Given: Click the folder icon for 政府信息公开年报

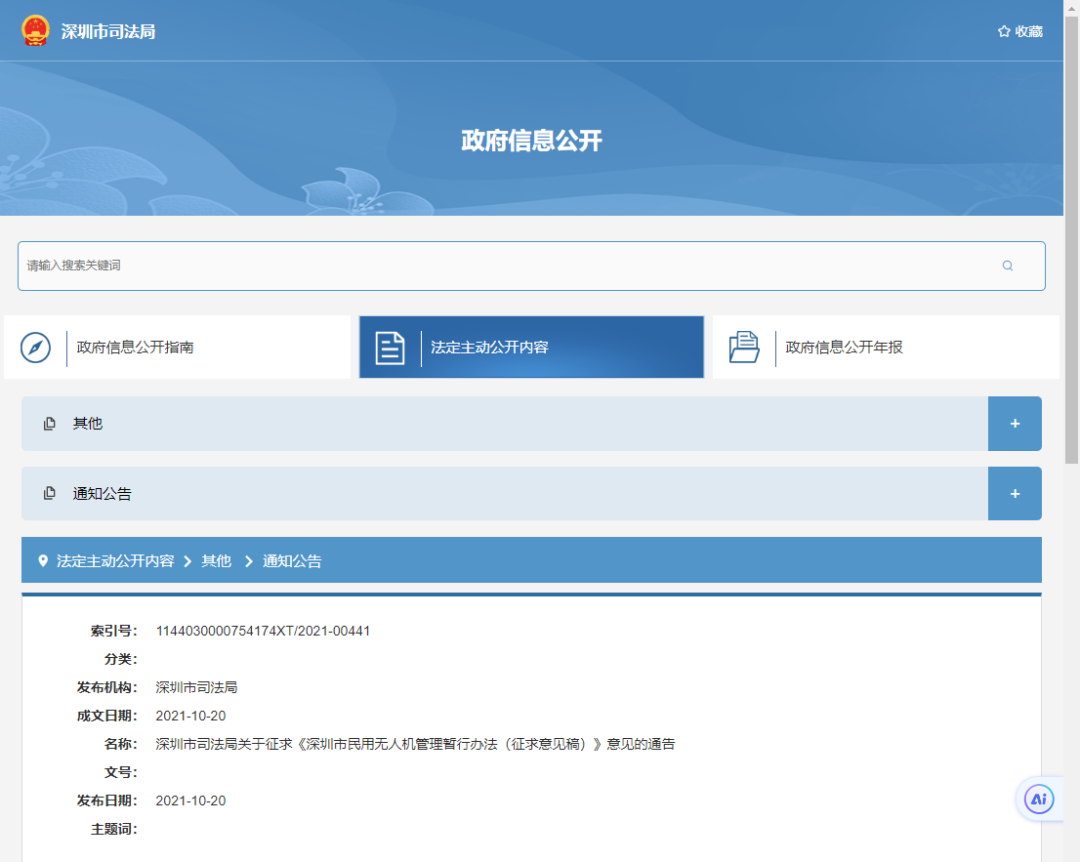Looking at the screenshot, I should point(744,348).
